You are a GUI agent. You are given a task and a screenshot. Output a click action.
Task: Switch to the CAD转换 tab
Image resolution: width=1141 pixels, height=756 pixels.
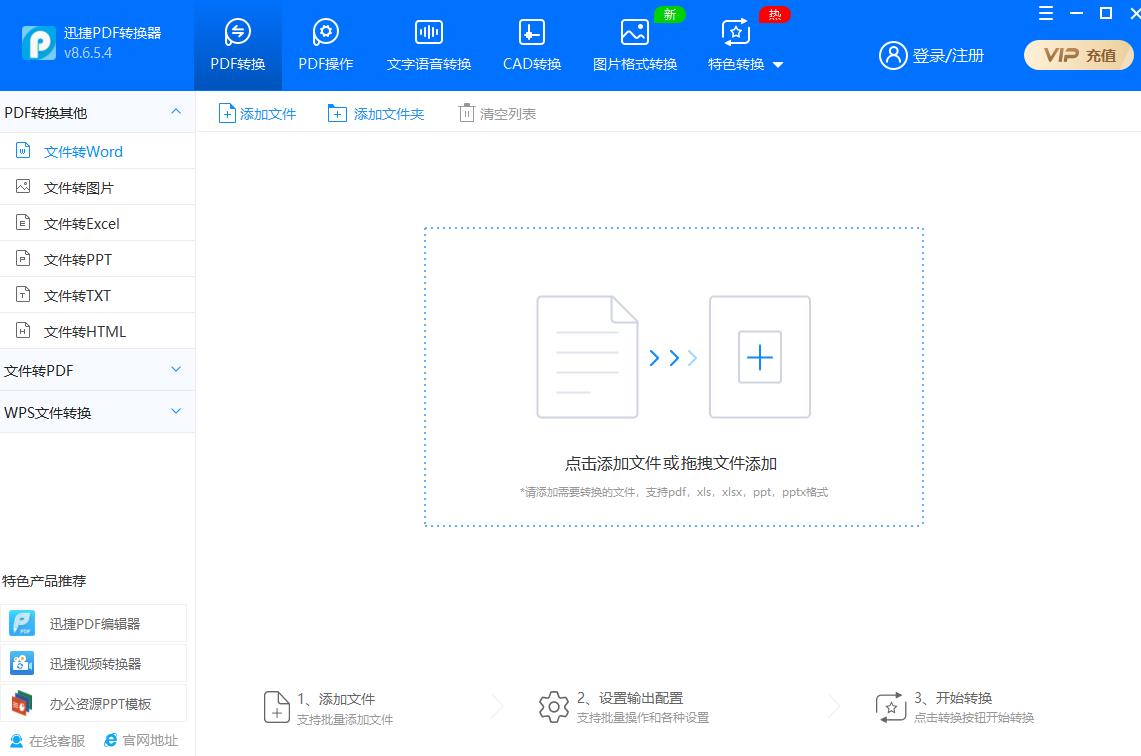pyautogui.click(x=530, y=45)
